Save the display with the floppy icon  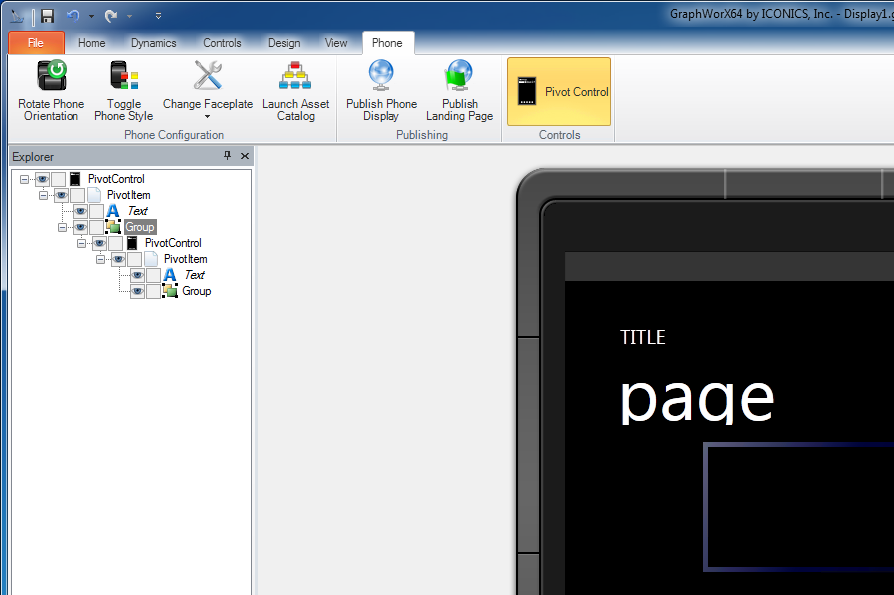tap(47, 16)
